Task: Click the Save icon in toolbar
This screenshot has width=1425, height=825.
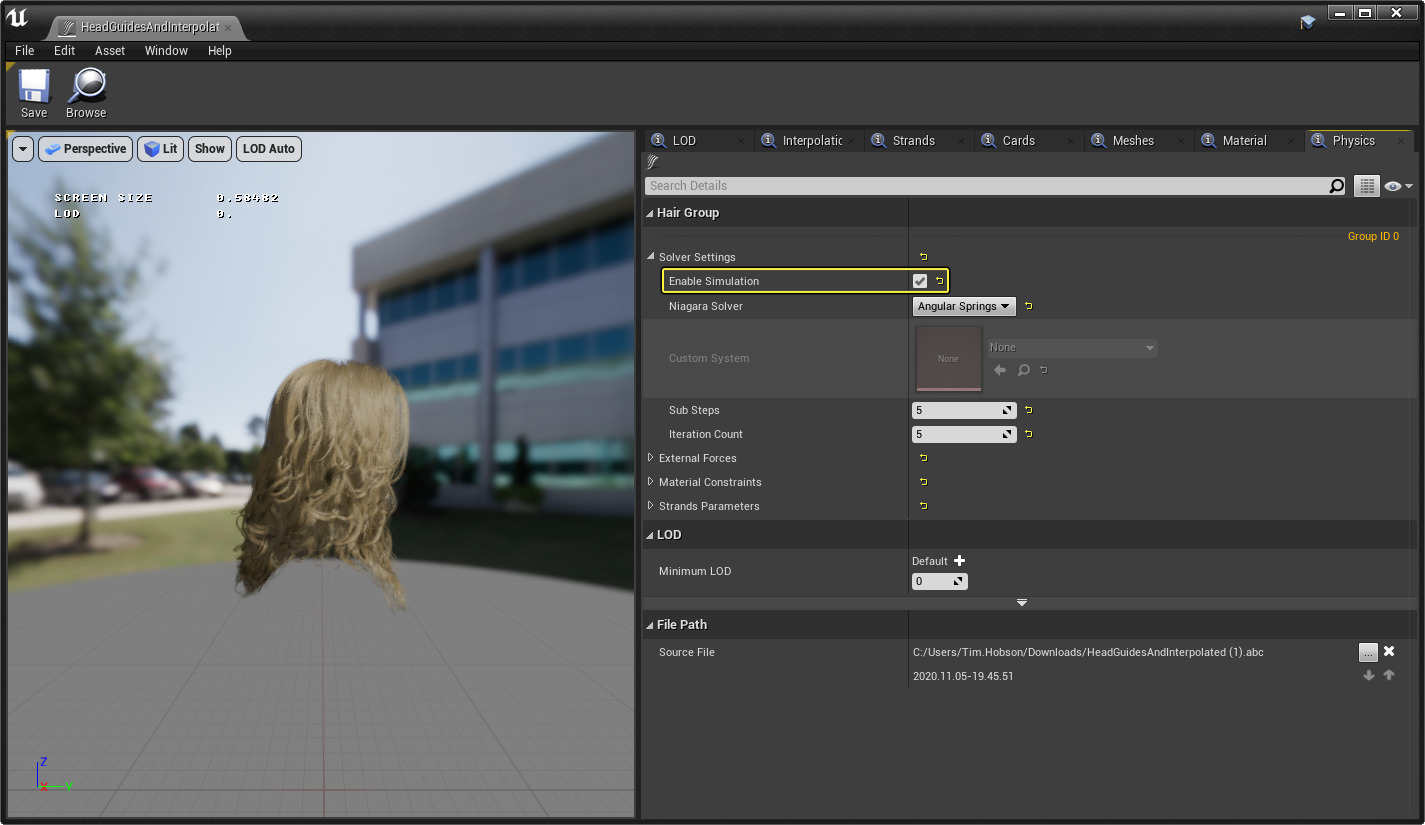Action: click(x=34, y=87)
